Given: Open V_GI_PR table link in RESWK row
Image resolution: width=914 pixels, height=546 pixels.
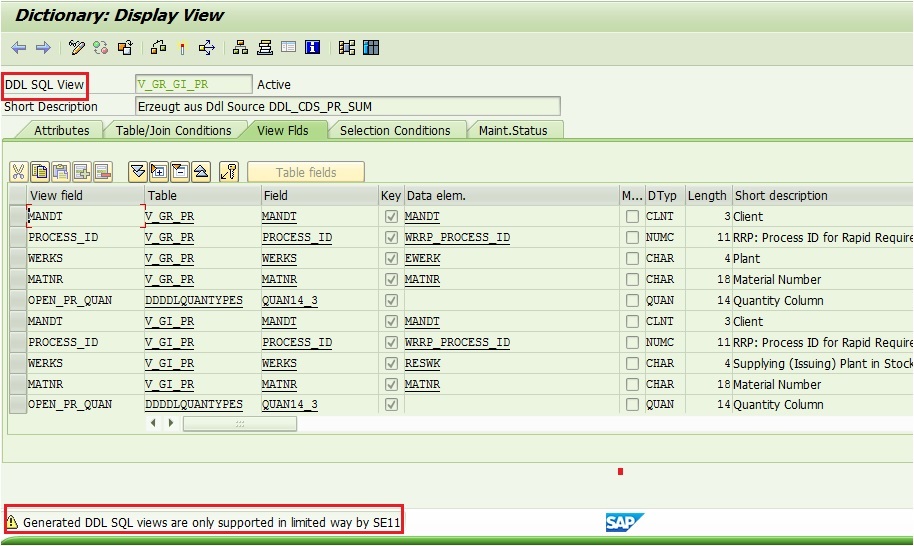Looking at the screenshot, I should [x=169, y=363].
